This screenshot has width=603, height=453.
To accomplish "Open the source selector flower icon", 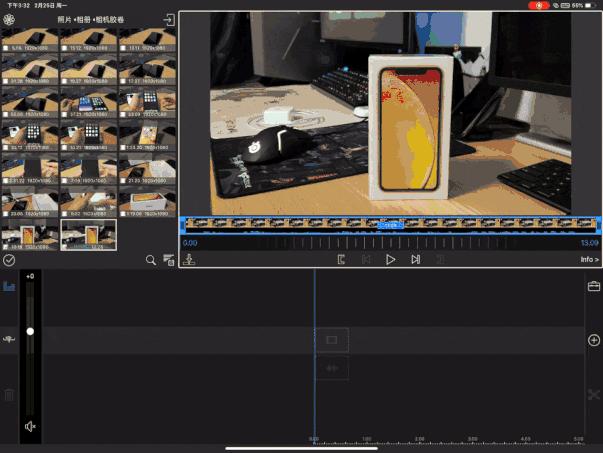I will pyautogui.click(x=9, y=20).
